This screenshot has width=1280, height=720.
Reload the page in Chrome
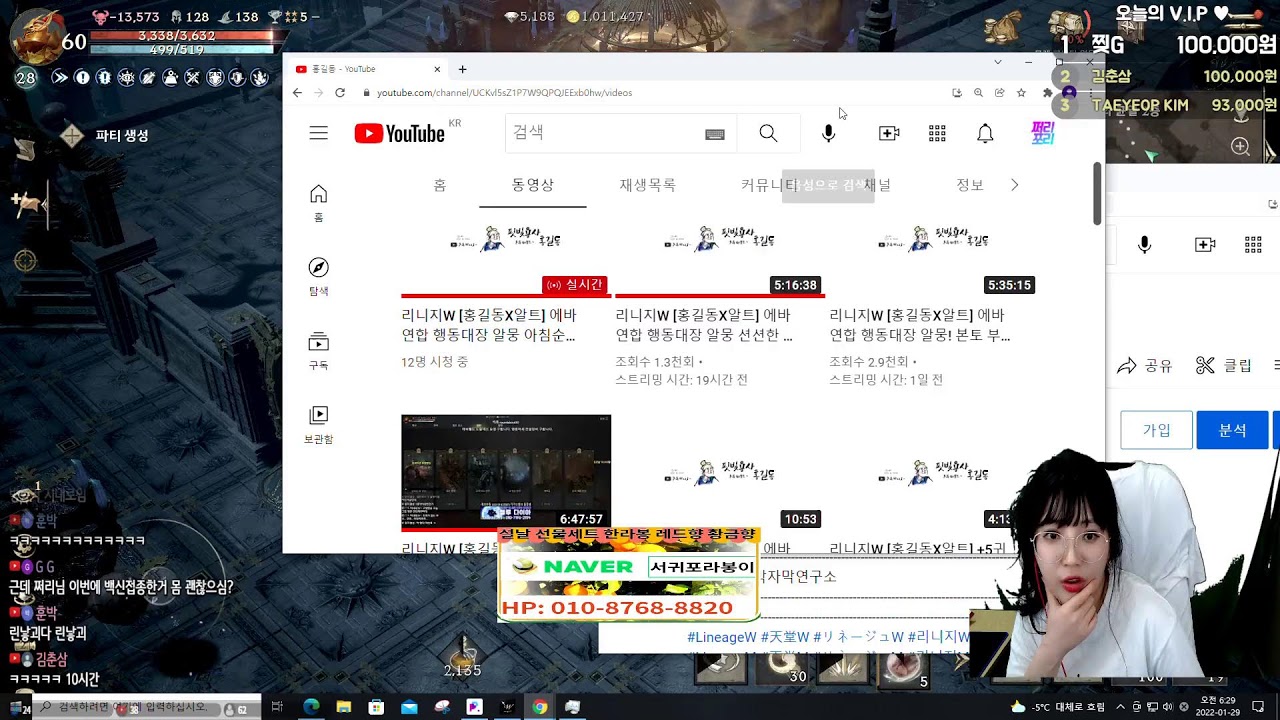click(x=340, y=93)
